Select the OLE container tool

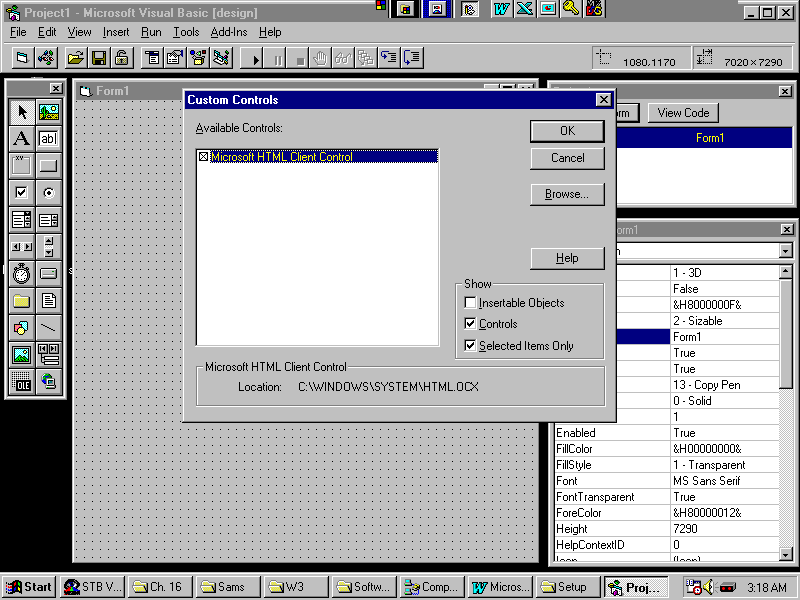[x=21, y=381]
